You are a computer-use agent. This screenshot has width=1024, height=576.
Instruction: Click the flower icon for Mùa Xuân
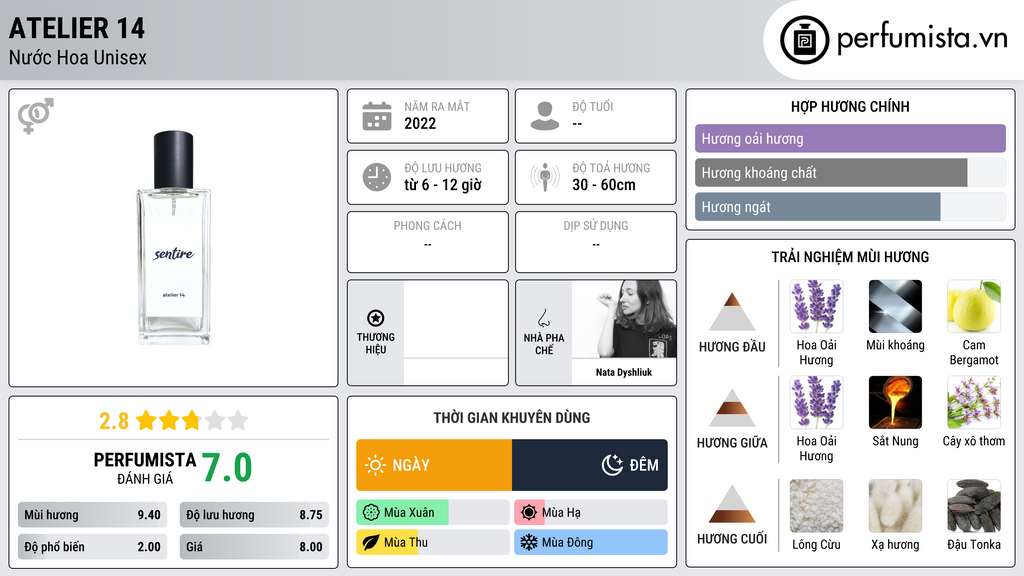(x=371, y=513)
